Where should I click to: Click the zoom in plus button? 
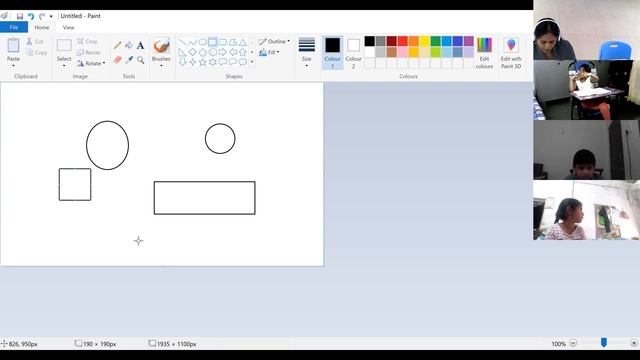[x=634, y=344]
